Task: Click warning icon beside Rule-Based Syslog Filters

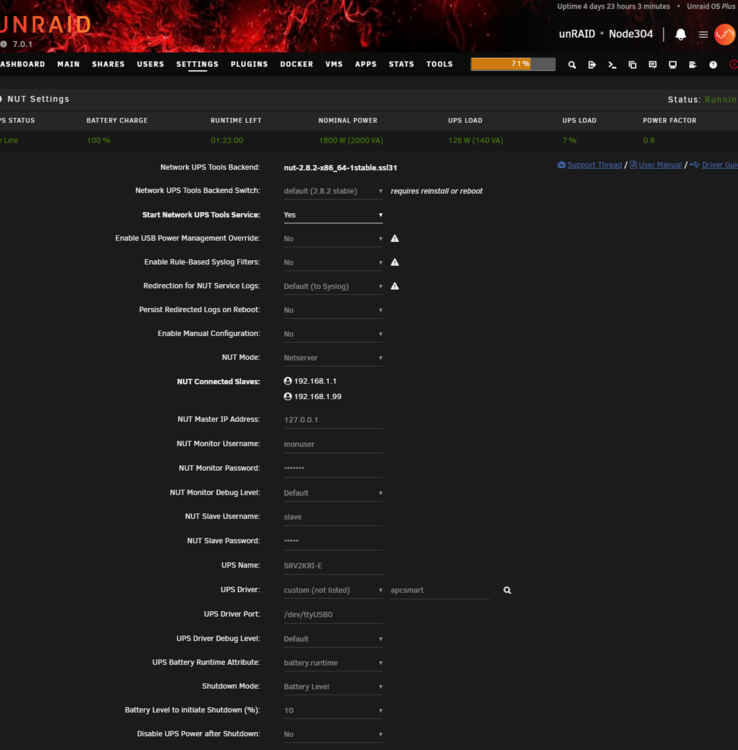Action: point(395,262)
